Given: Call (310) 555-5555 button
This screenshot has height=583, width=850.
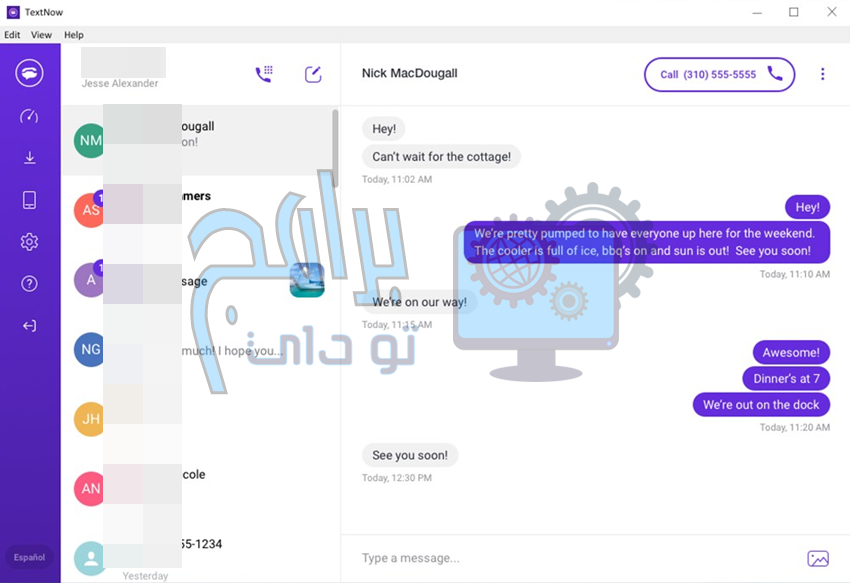Looking at the screenshot, I should 719,74.
